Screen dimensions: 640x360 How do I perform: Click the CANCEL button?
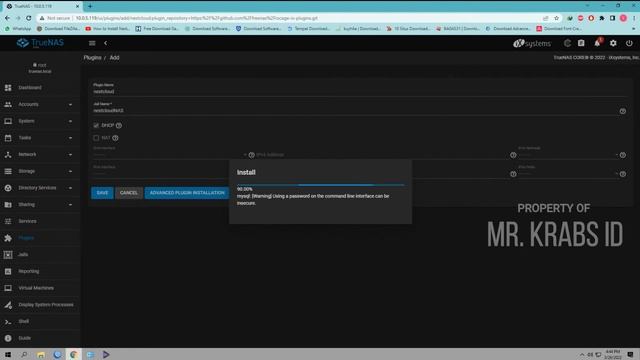click(129, 193)
